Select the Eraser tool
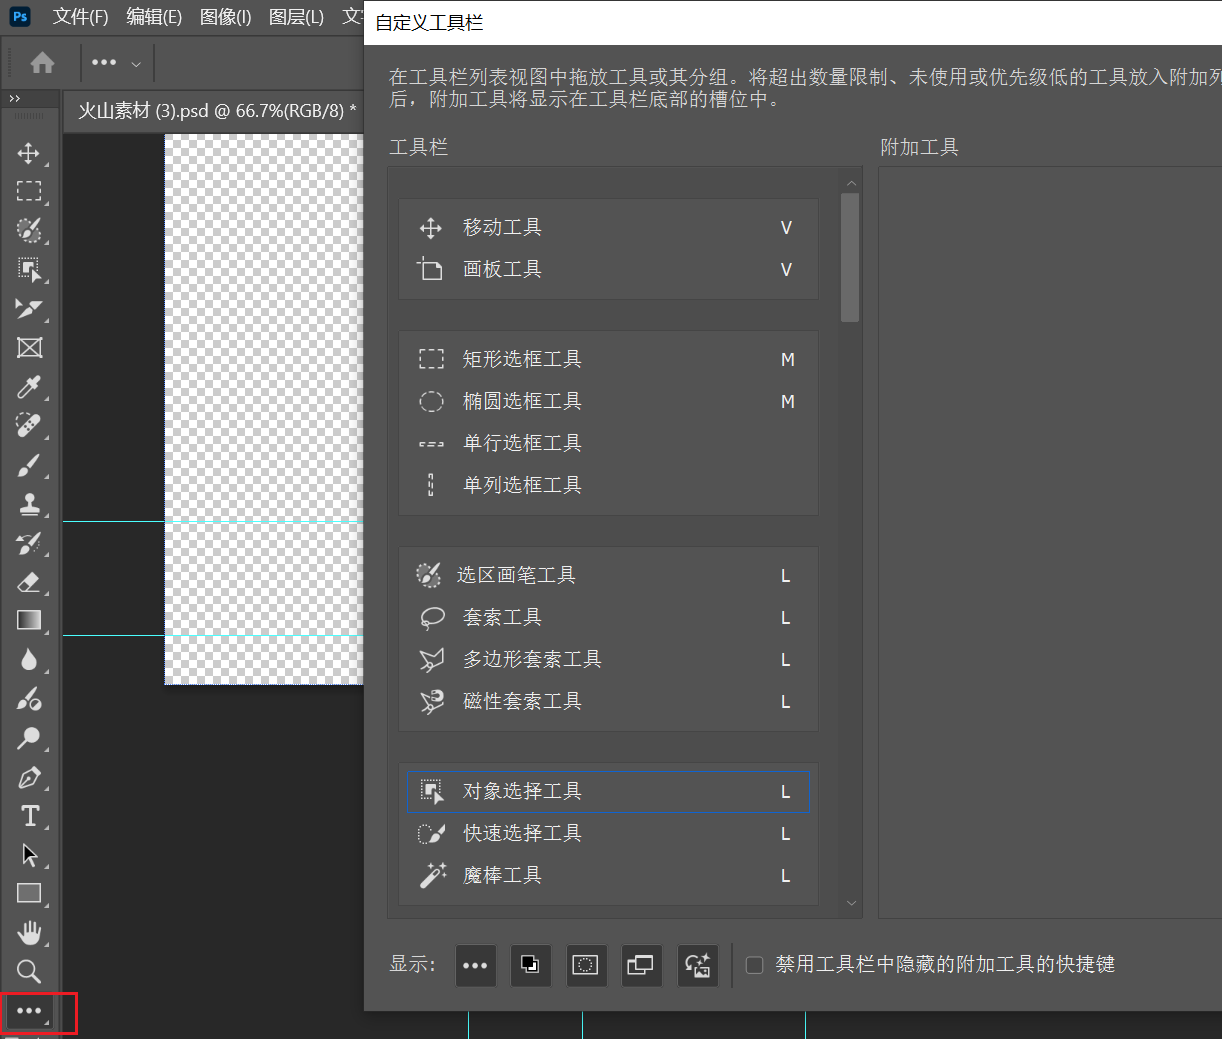 (x=30, y=582)
